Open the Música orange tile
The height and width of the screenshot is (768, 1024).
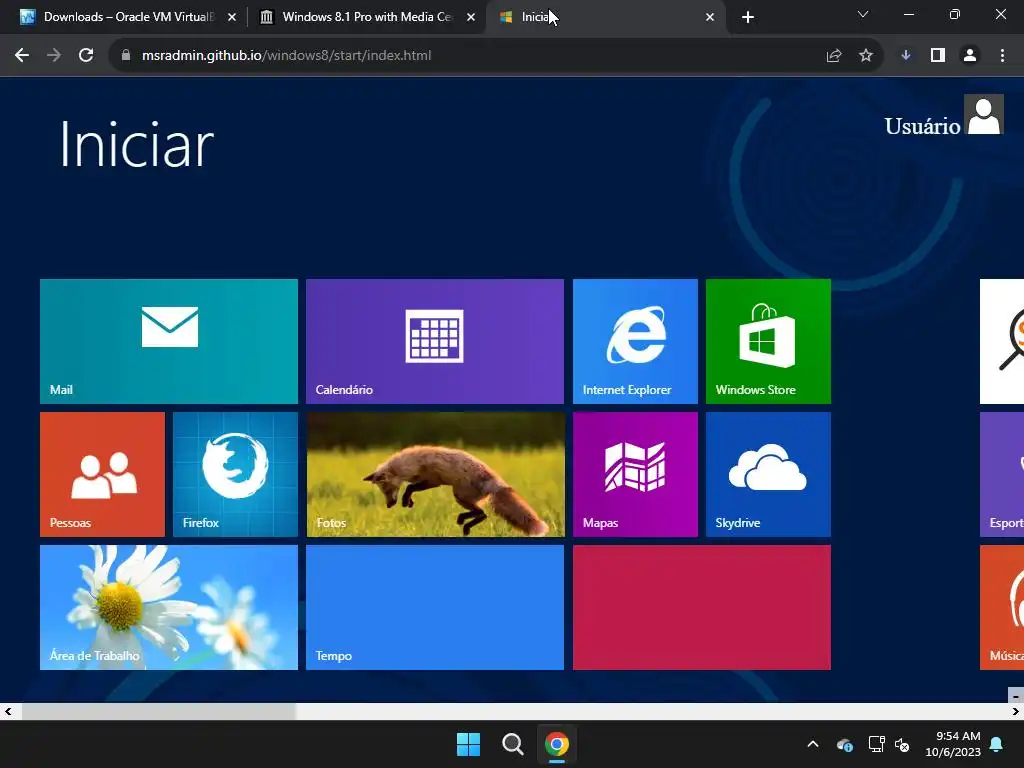pyautogui.click(x=1002, y=607)
